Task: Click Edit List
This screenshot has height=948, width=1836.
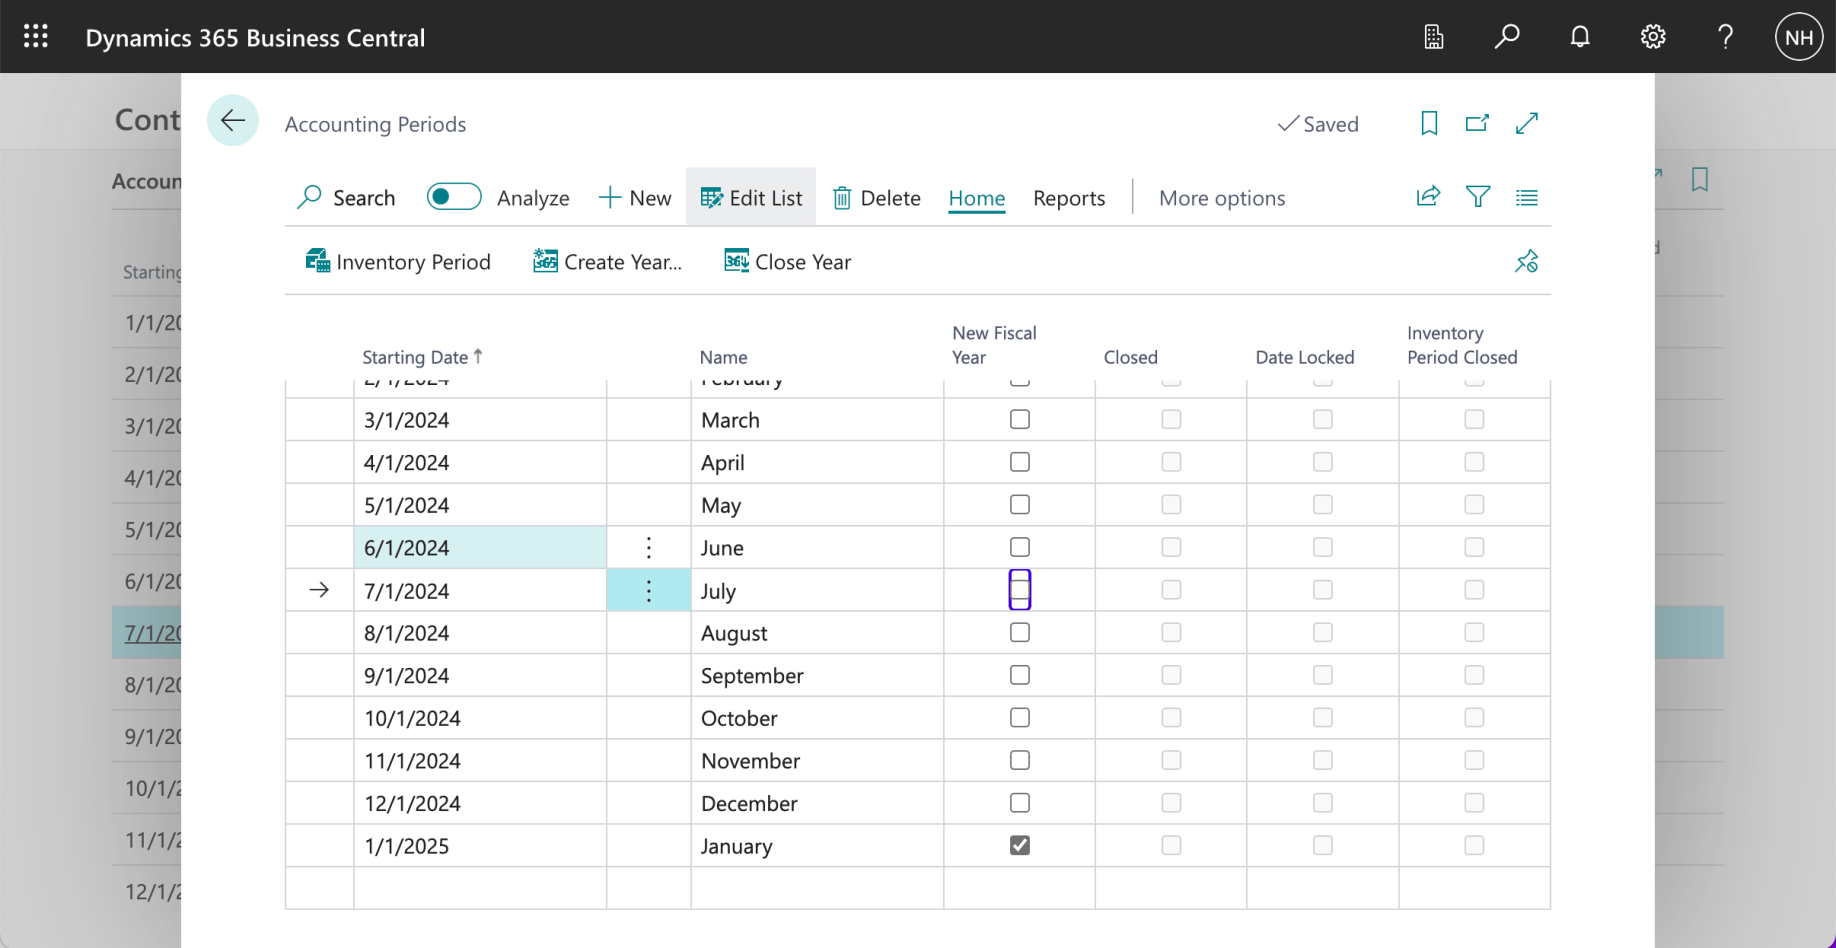Action: click(751, 198)
